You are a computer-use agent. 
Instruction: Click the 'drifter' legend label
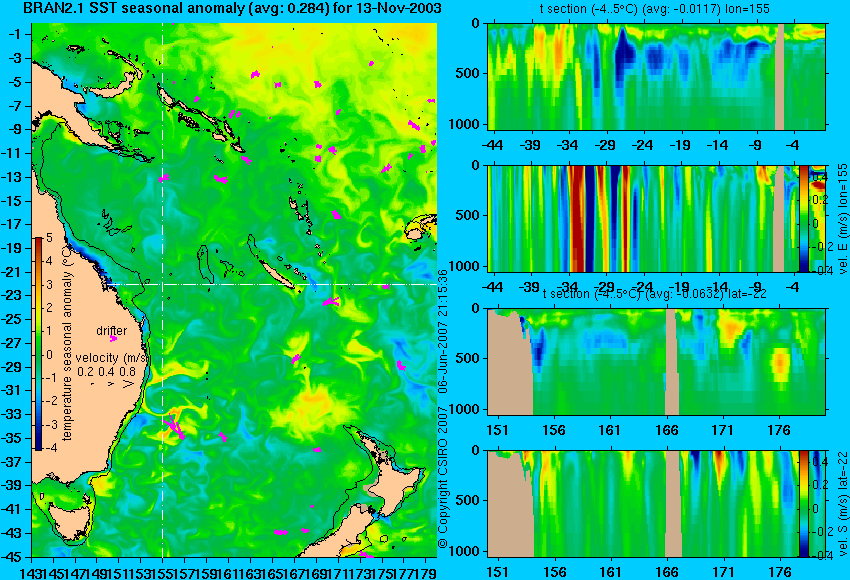[112, 331]
